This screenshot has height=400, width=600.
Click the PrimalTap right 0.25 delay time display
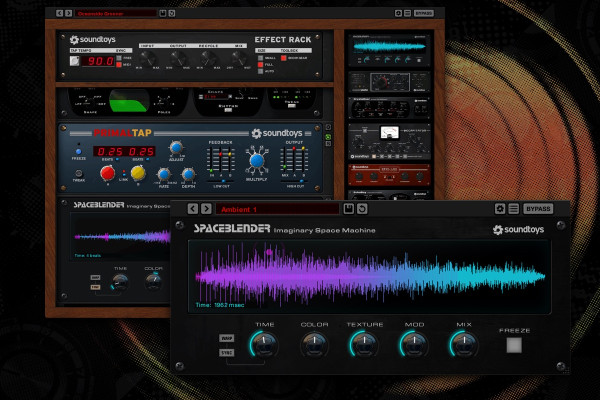(x=141, y=151)
